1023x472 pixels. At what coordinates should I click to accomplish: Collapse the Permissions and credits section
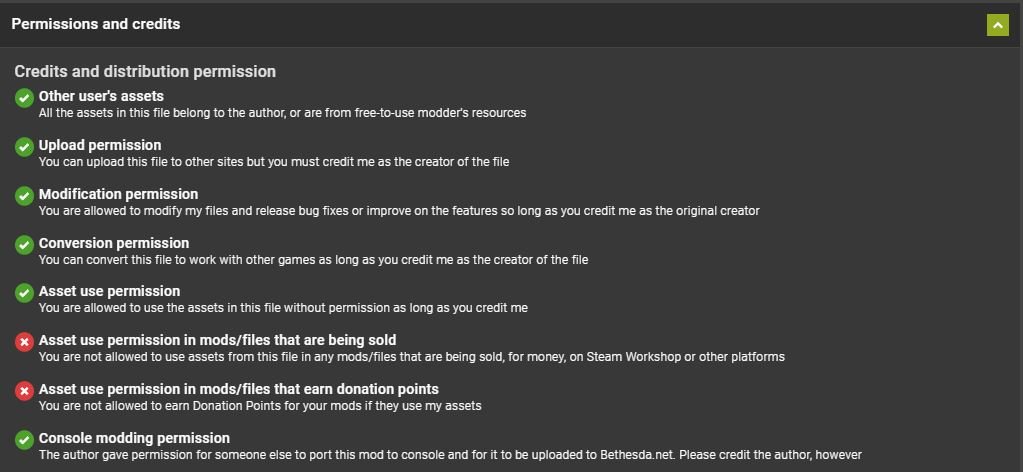(997, 25)
